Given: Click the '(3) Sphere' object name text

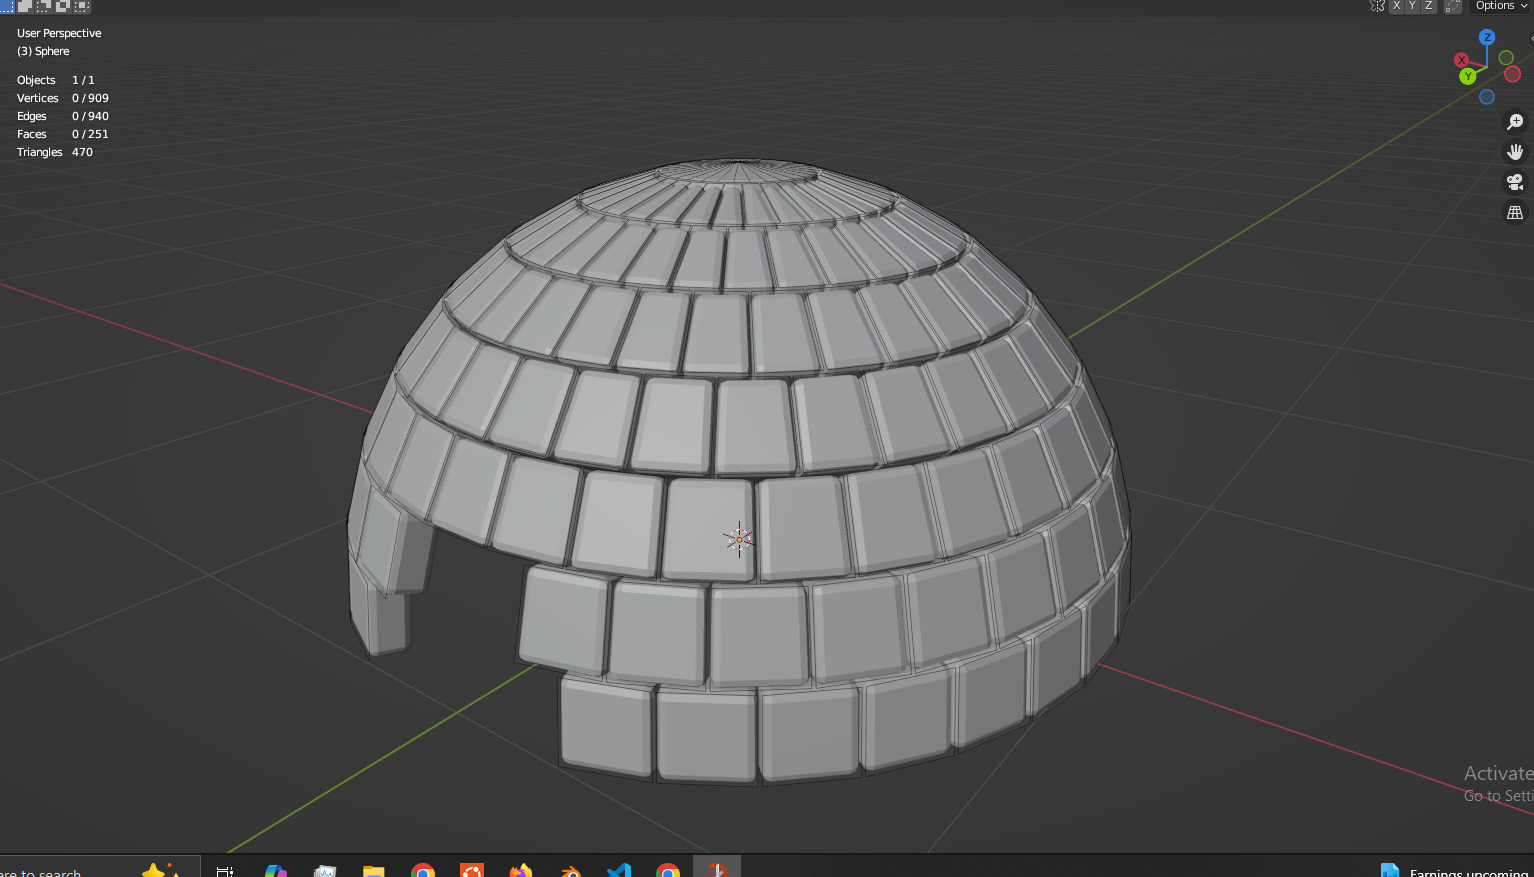Looking at the screenshot, I should click(43, 51).
